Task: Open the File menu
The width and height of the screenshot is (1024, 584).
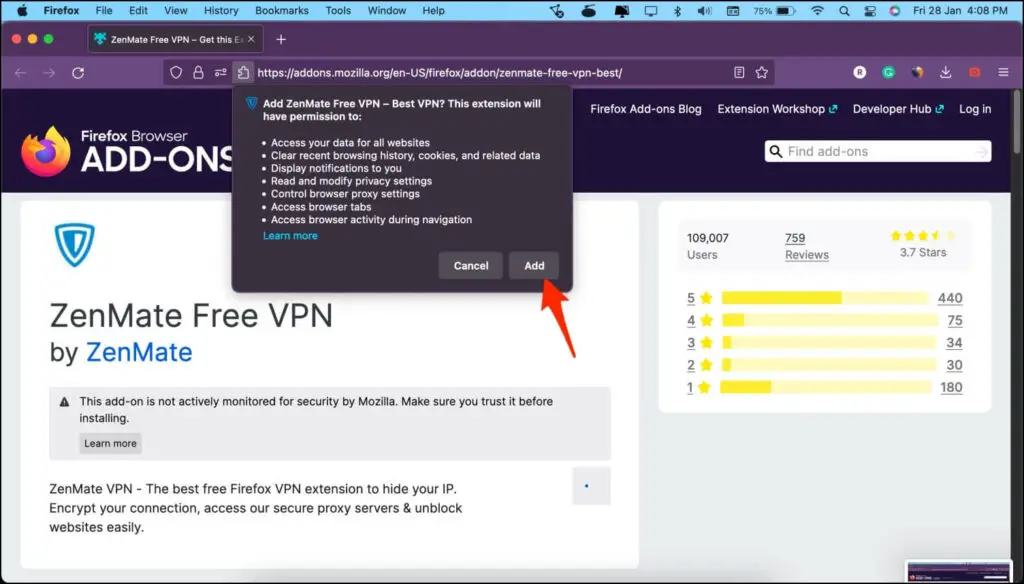Action: tap(104, 10)
